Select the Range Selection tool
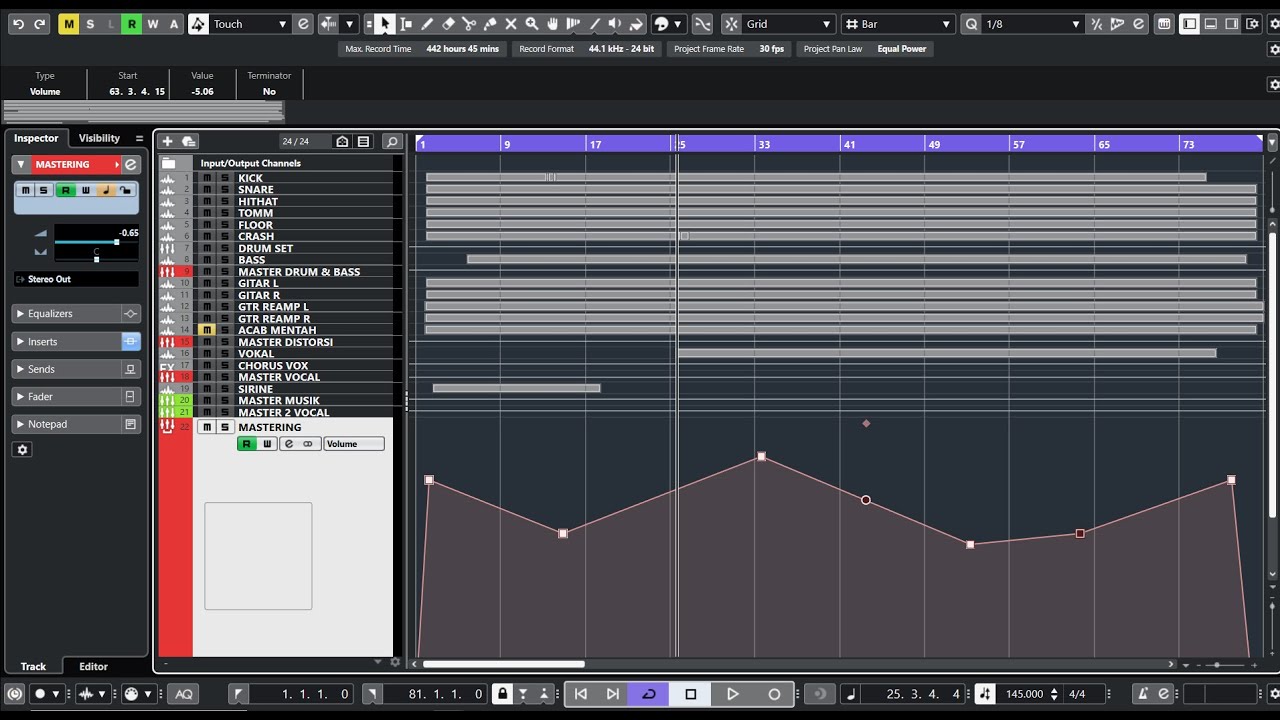Image resolution: width=1280 pixels, height=720 pixels. point(406,24)
